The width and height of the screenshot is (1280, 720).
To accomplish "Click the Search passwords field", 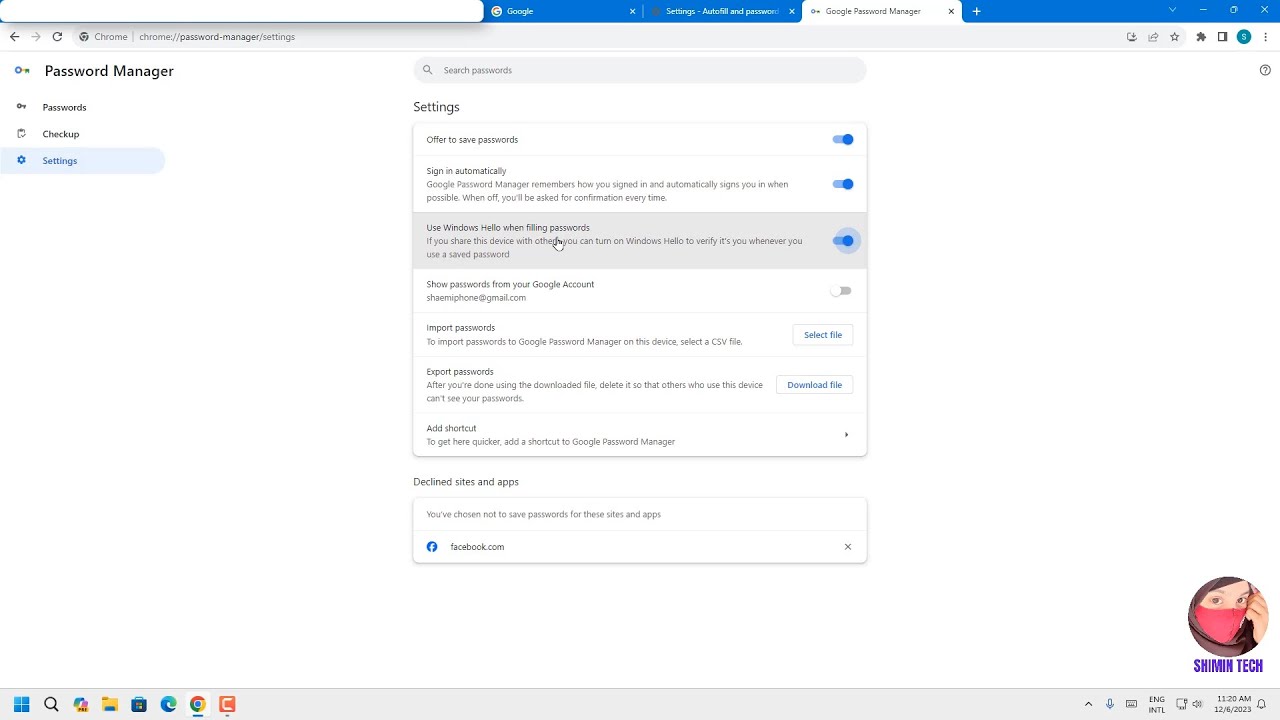I will click(x=640, y=70).
